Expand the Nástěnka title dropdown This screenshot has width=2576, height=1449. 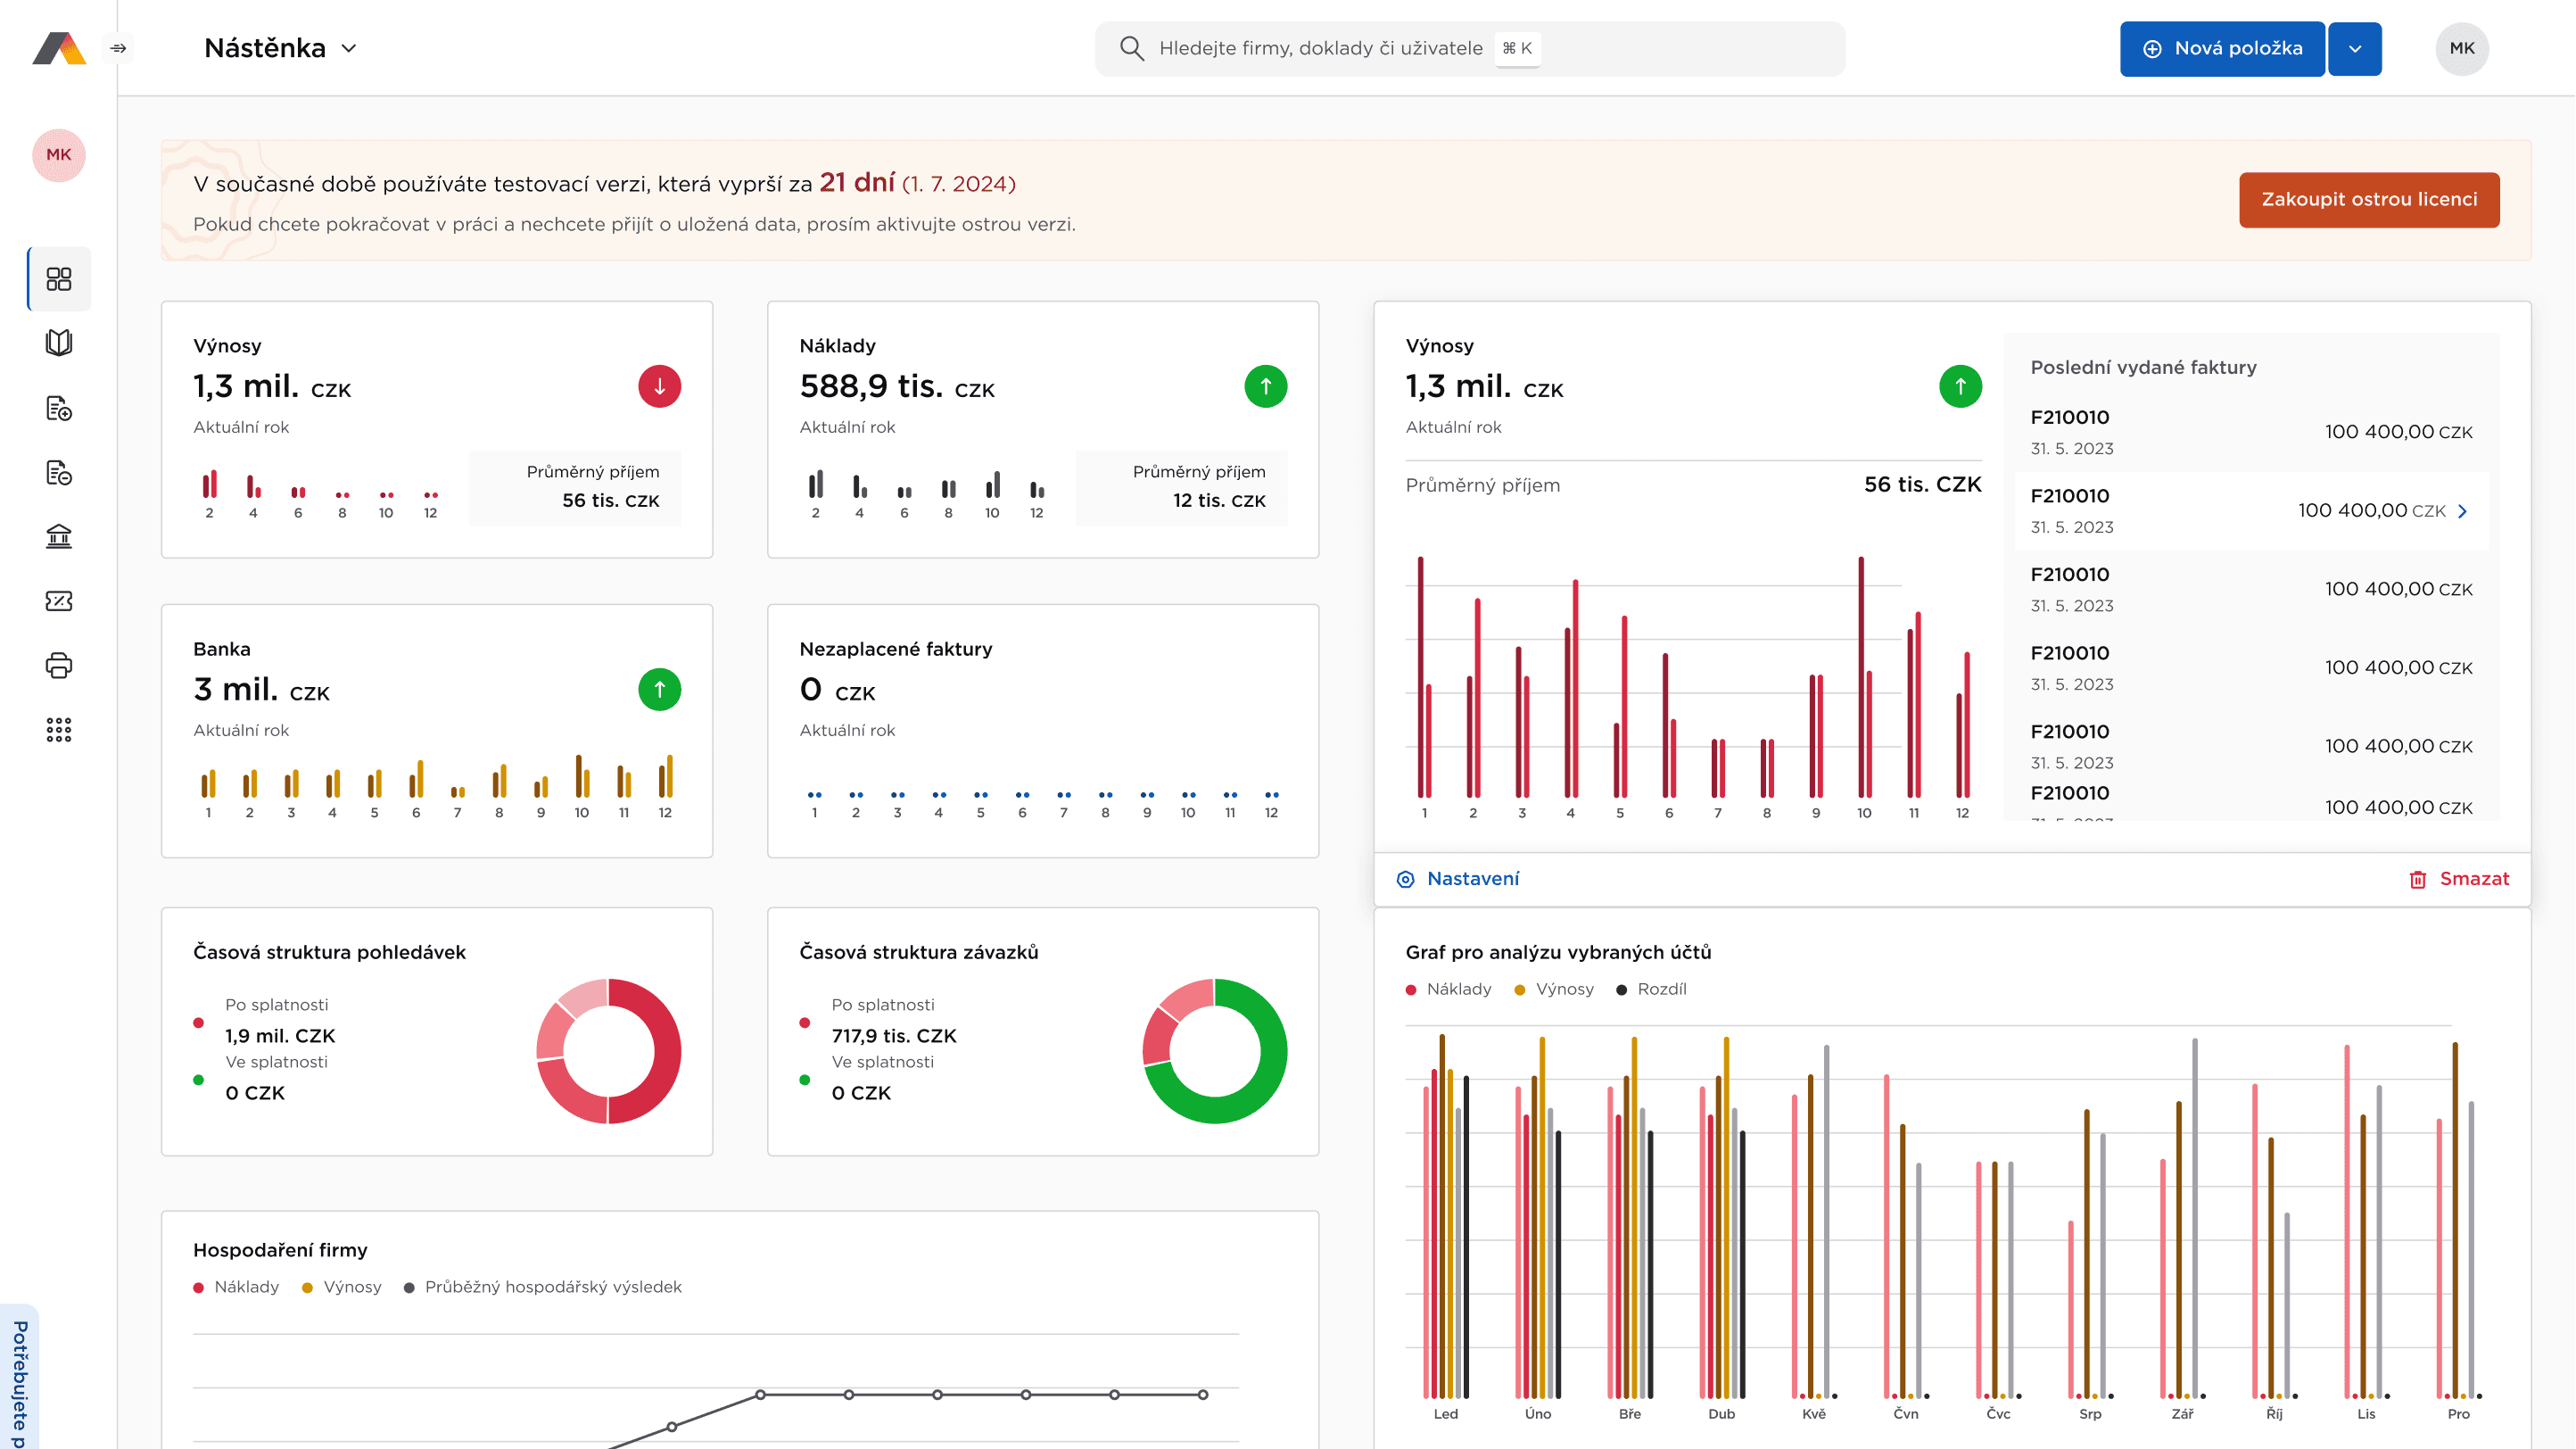(x=349, y=48)
